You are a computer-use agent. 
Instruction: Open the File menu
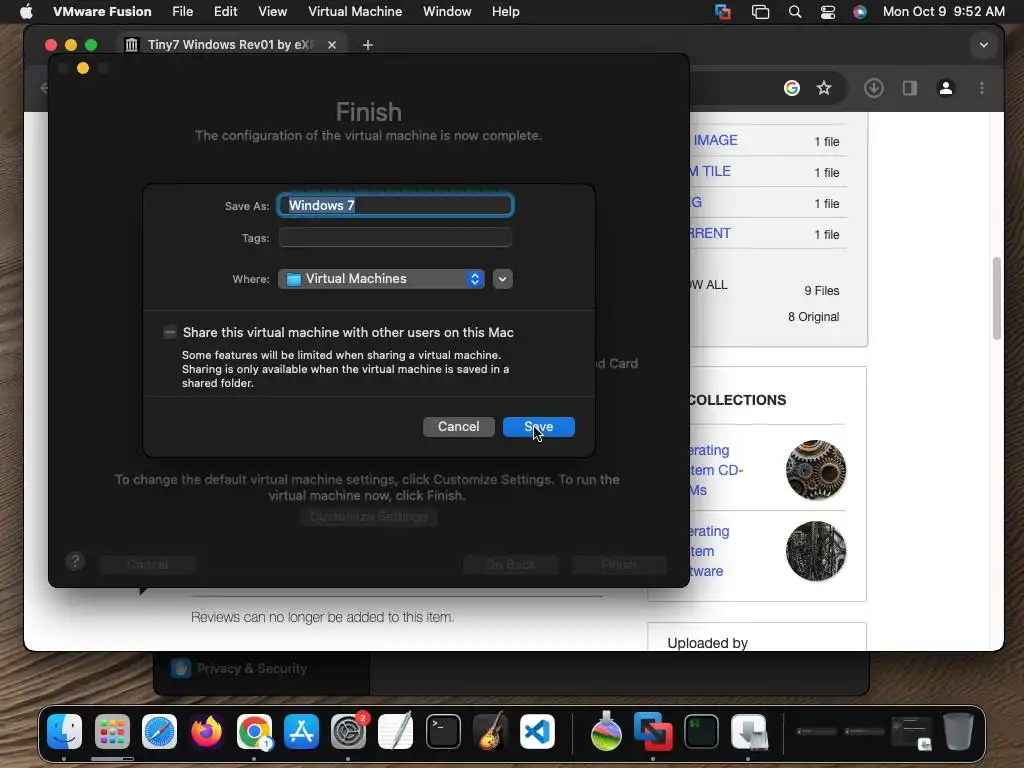(x=182, y=11)
